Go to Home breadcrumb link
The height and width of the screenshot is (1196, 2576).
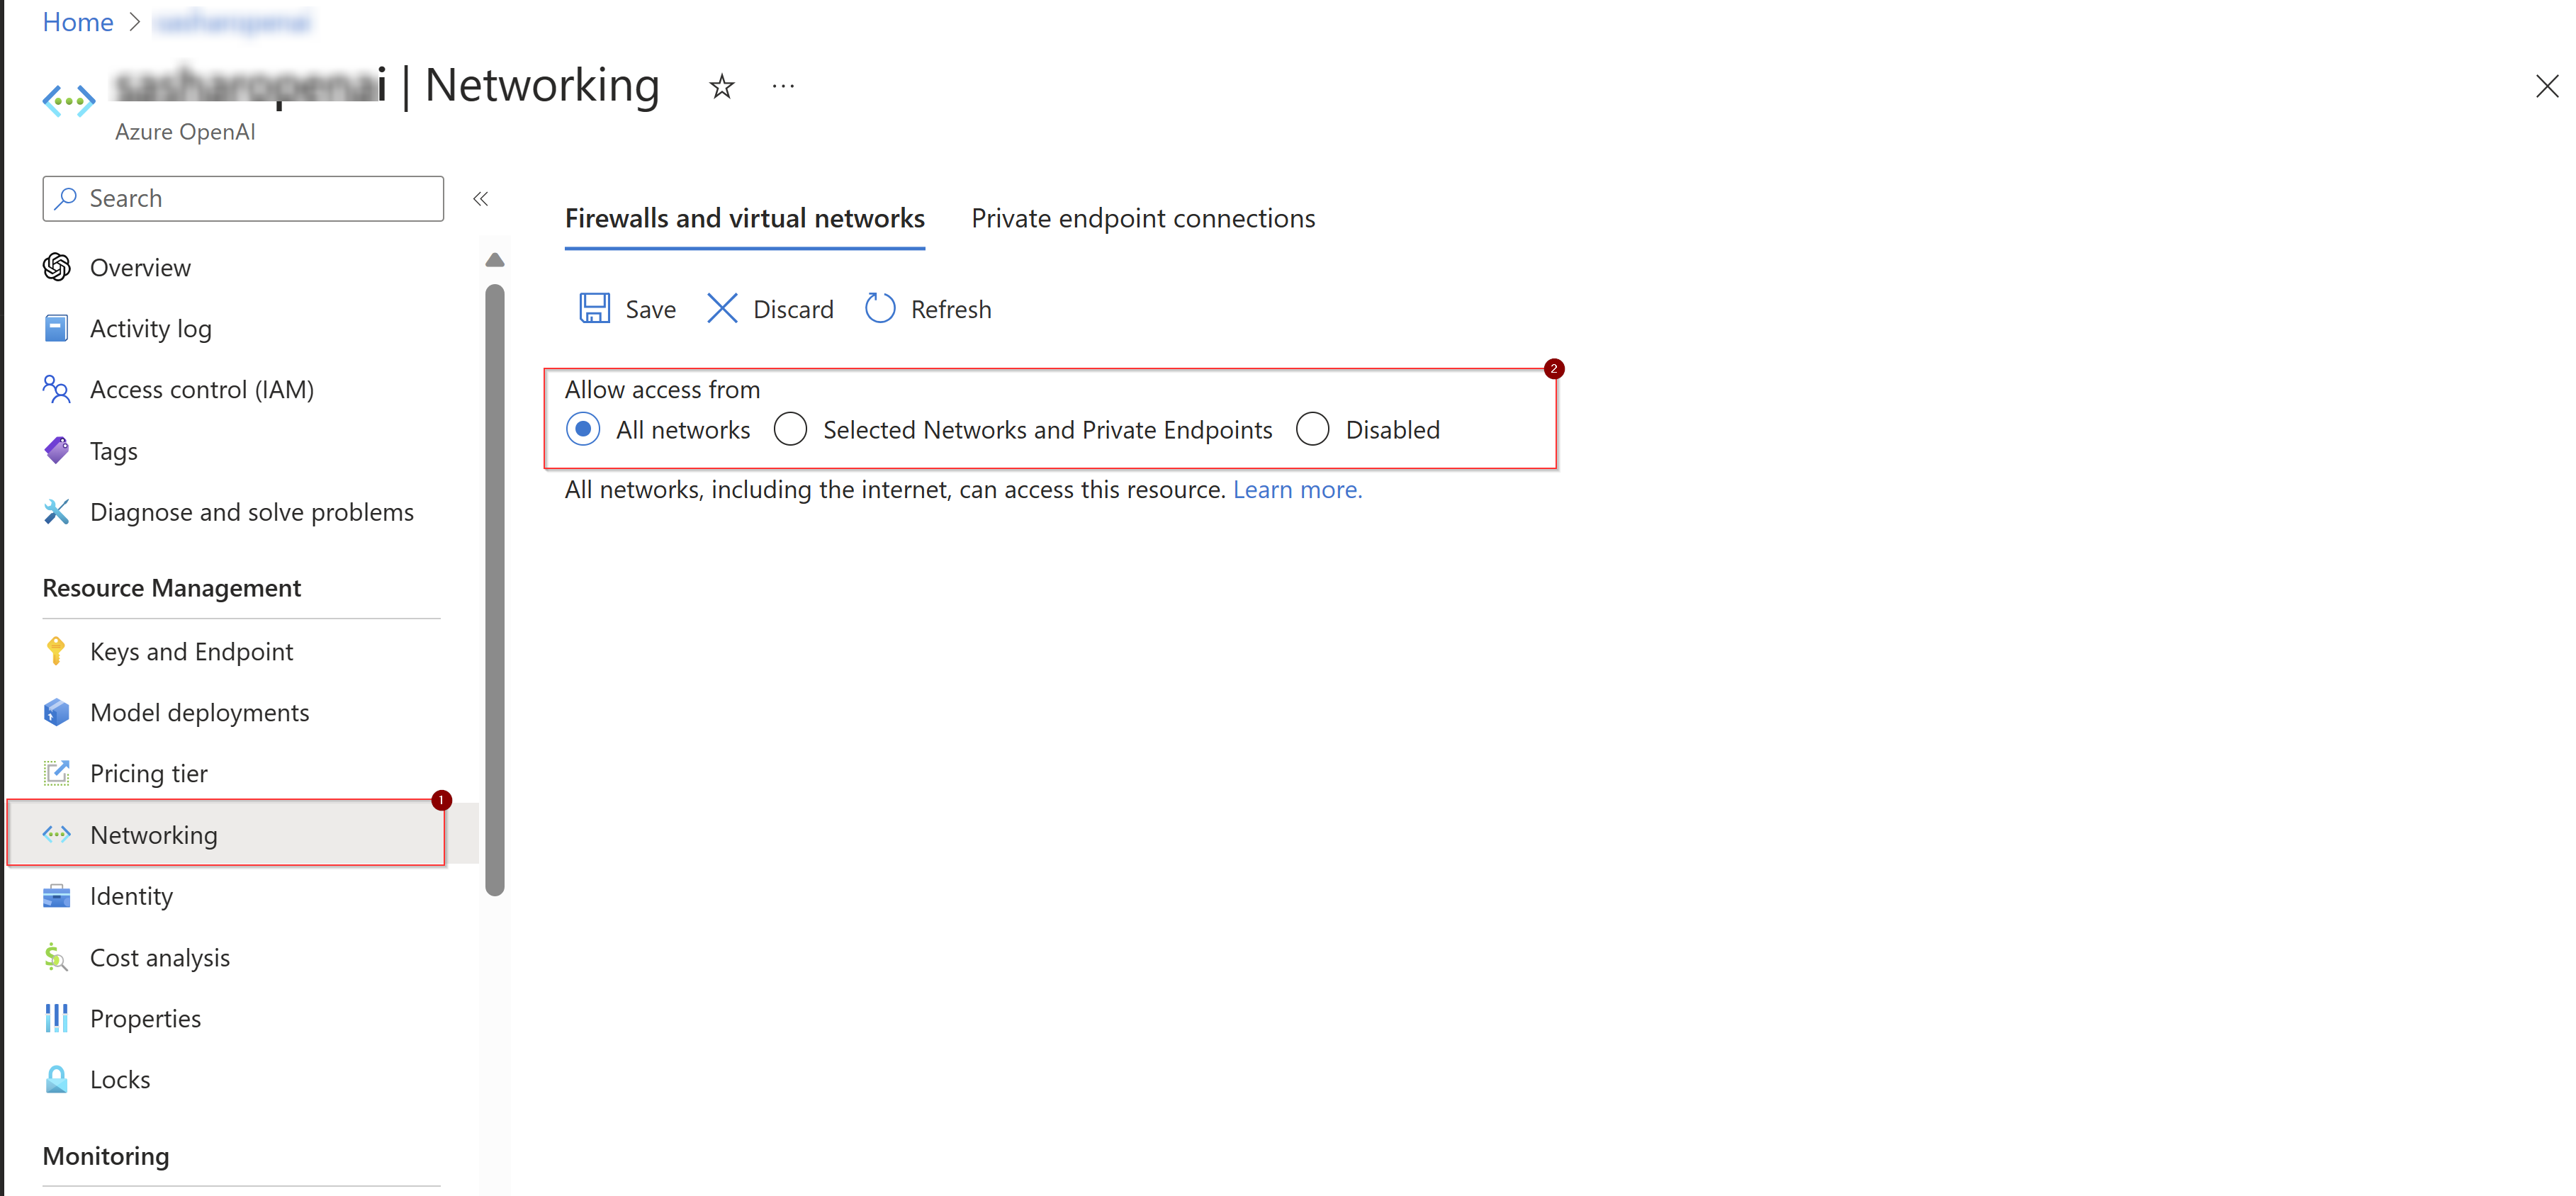(x=77, y=21)
